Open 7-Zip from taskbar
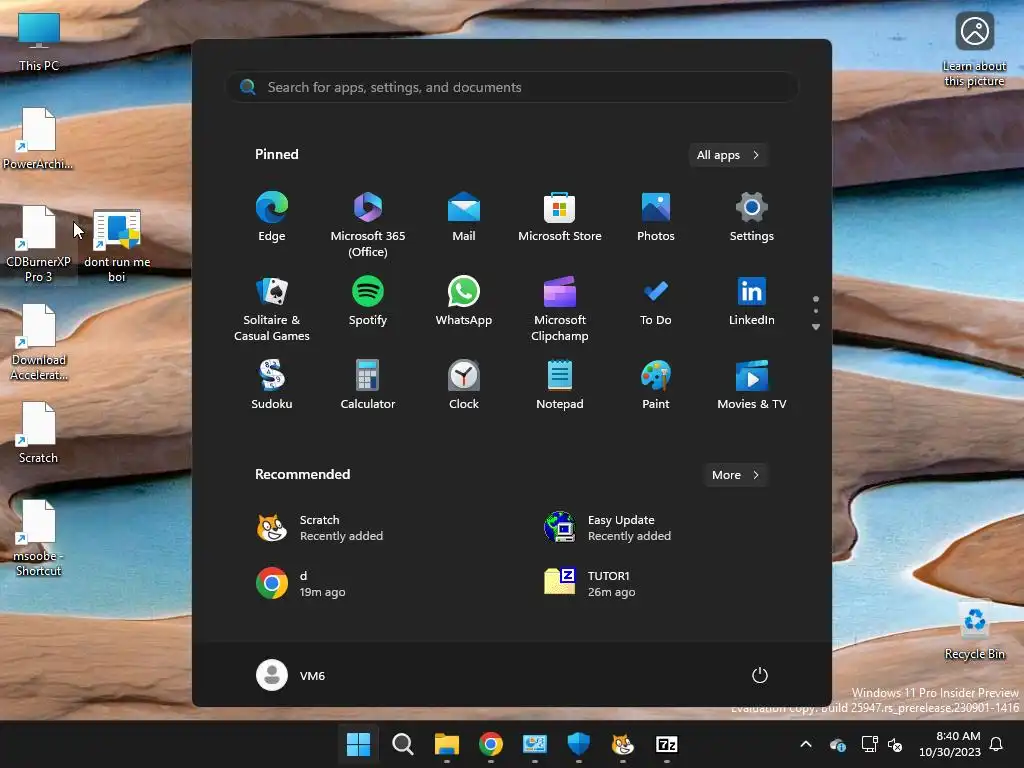 click(x=666, y=744)
